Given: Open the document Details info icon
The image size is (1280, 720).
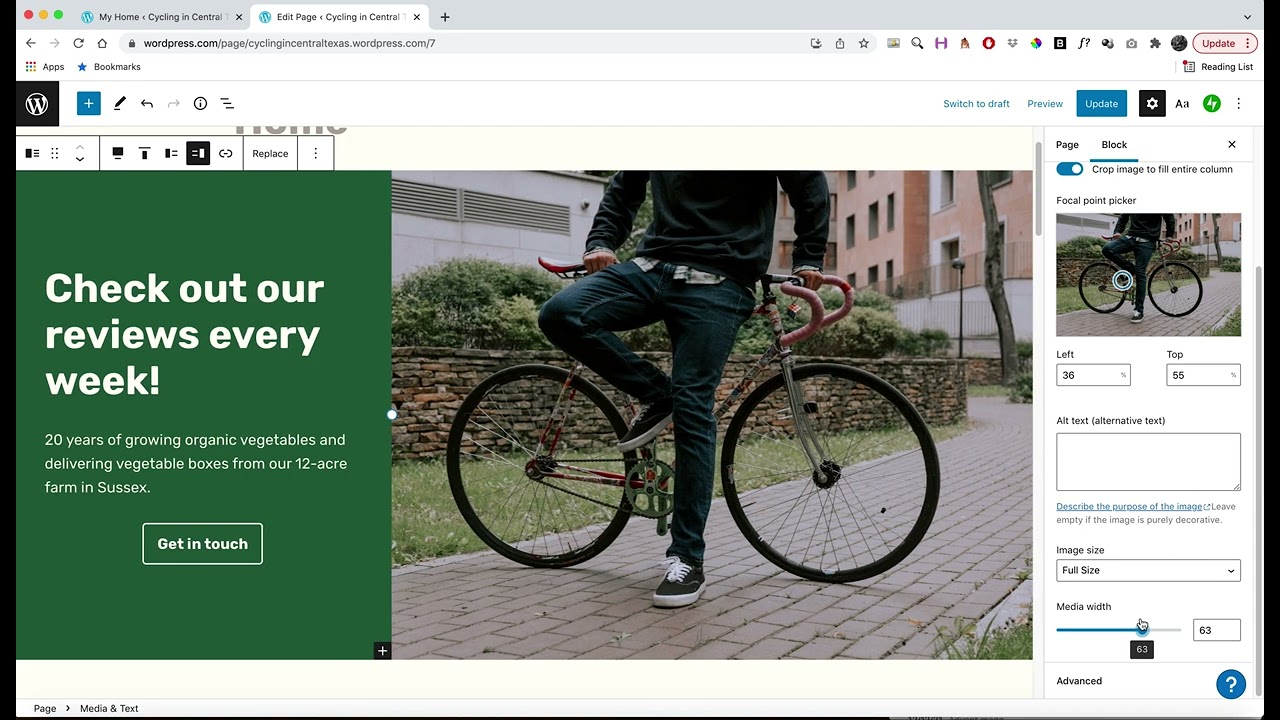Looking at the screenshot, I should (x=200, y=104).
